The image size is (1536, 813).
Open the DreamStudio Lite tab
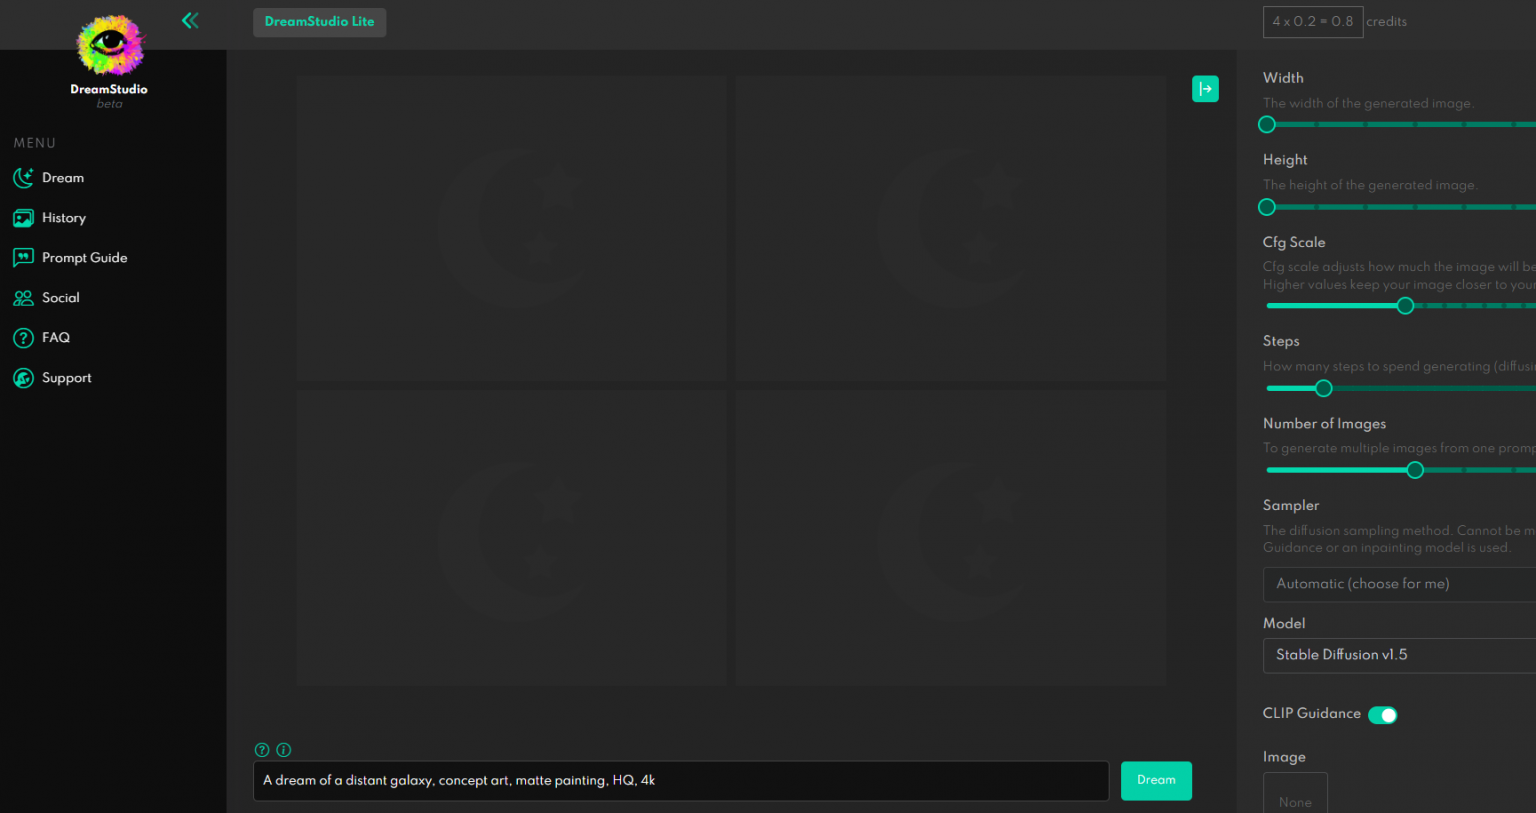click(x=319, y=22)
